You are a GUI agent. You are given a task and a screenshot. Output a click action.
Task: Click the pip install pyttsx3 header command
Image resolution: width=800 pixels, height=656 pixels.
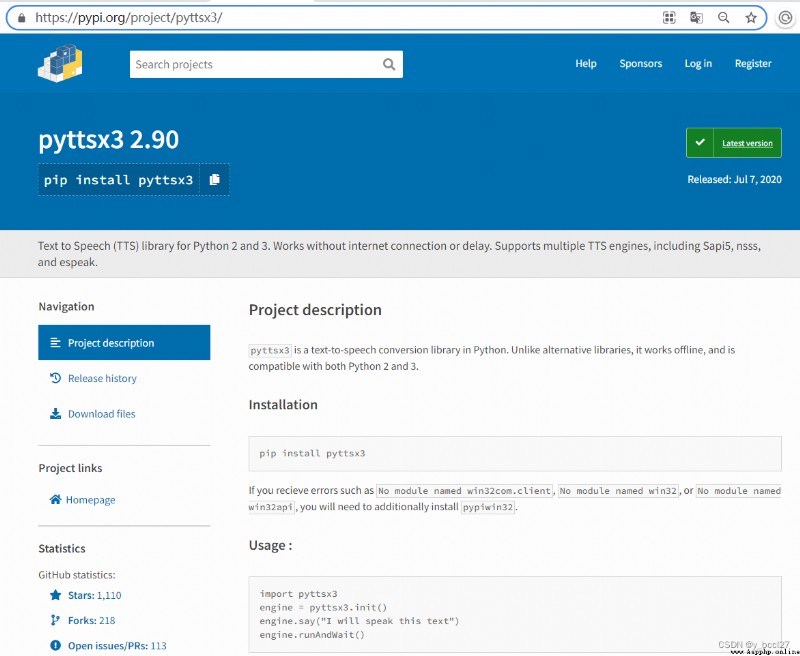[x=118, y=180]
